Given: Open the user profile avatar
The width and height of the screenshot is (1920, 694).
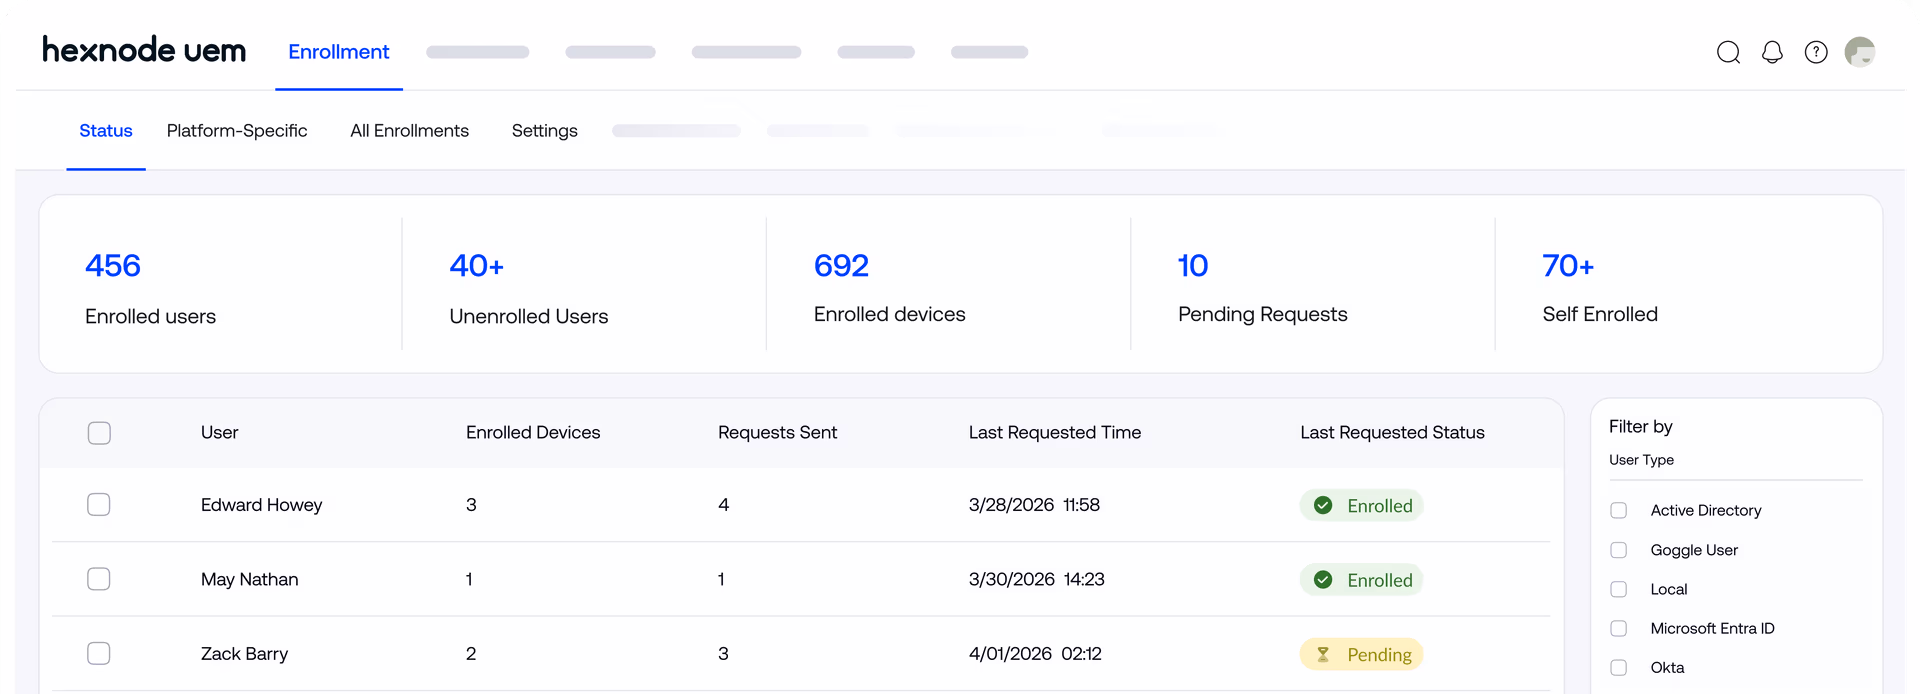Looking at the screenshot, I should pyautogui.click(x=1860, y=52).
